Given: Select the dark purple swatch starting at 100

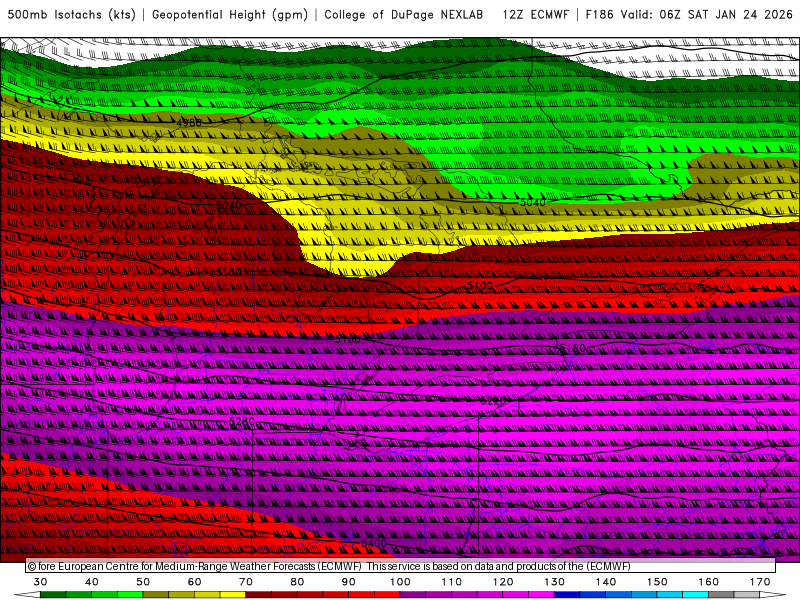Looking at the screenshot, I should point(413,595).
